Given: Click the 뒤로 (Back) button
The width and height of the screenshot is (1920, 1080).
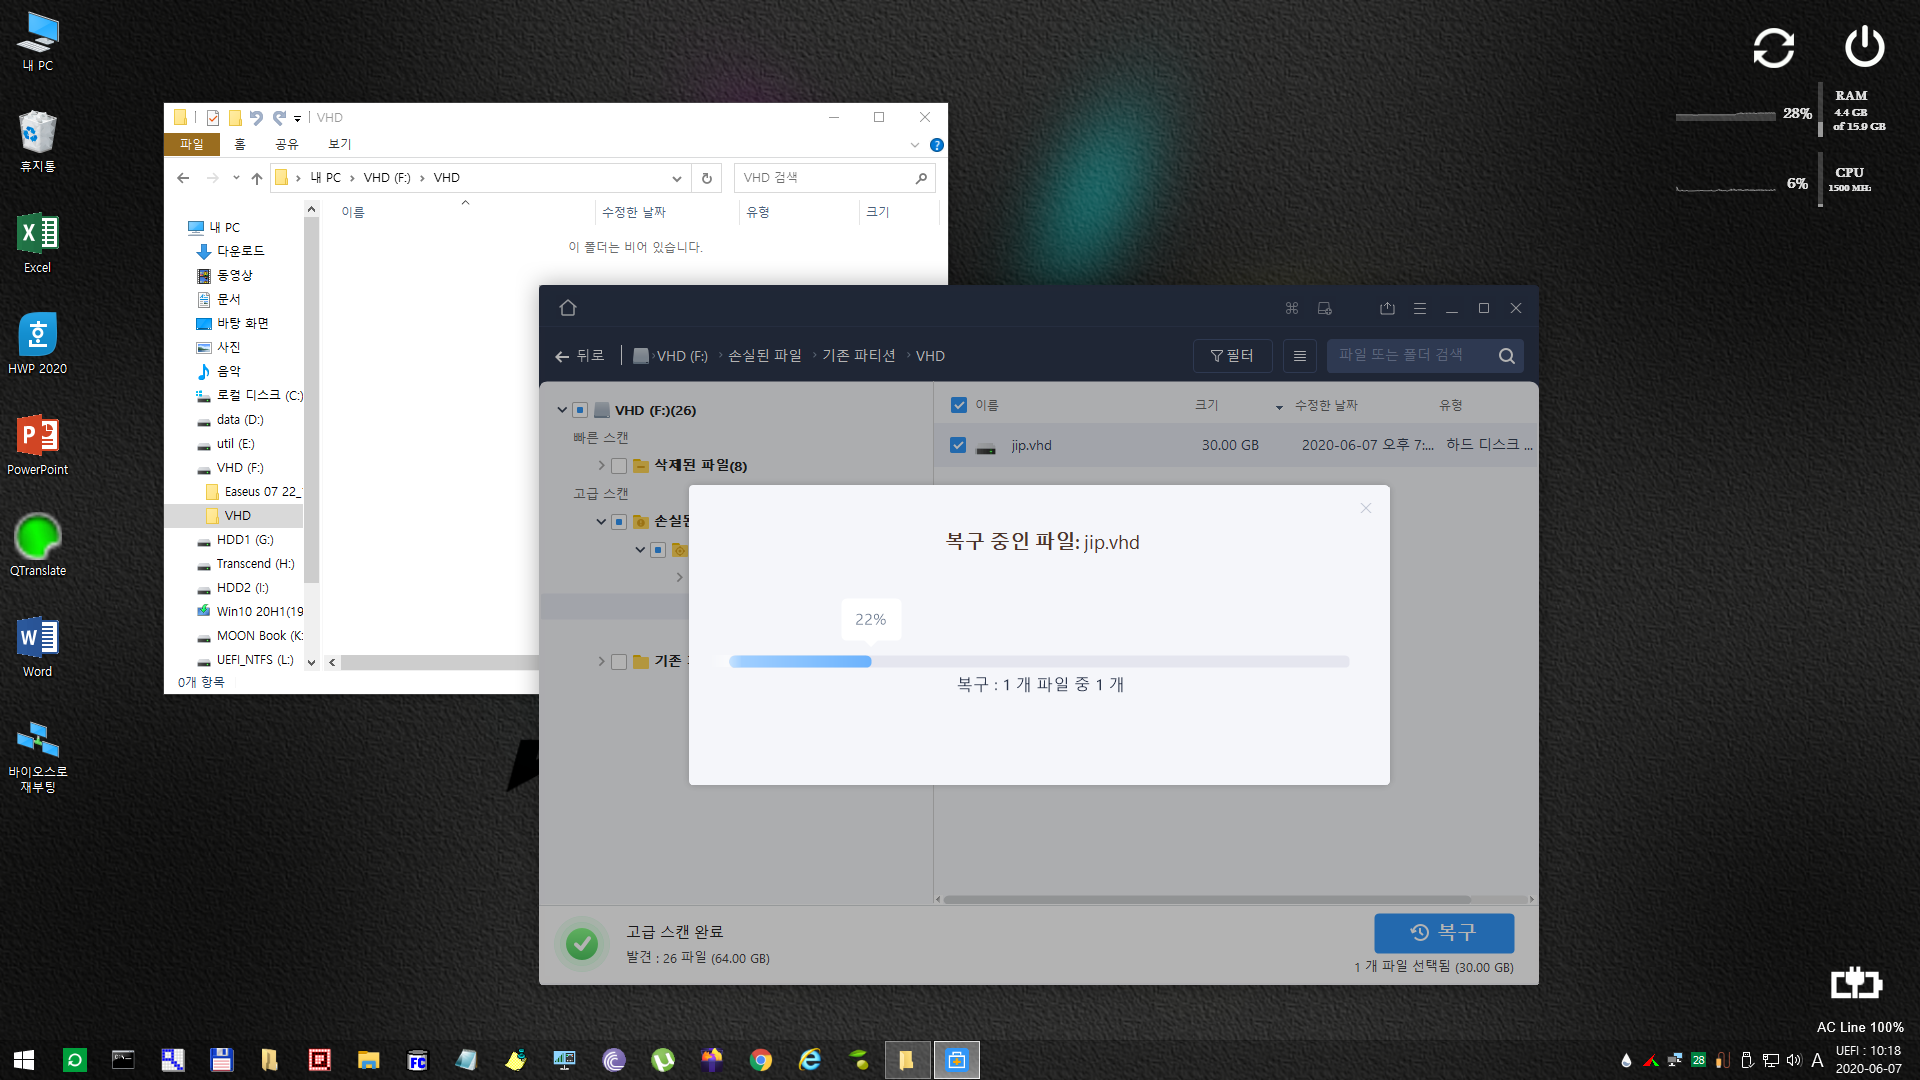Looking at the screenshot, I should [580, 356].
